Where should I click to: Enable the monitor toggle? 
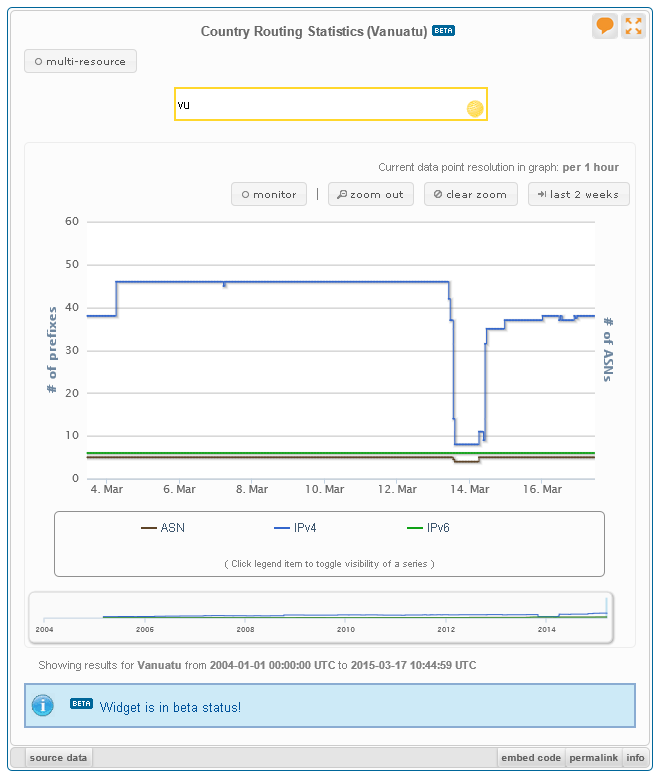(x=269, y=194)
